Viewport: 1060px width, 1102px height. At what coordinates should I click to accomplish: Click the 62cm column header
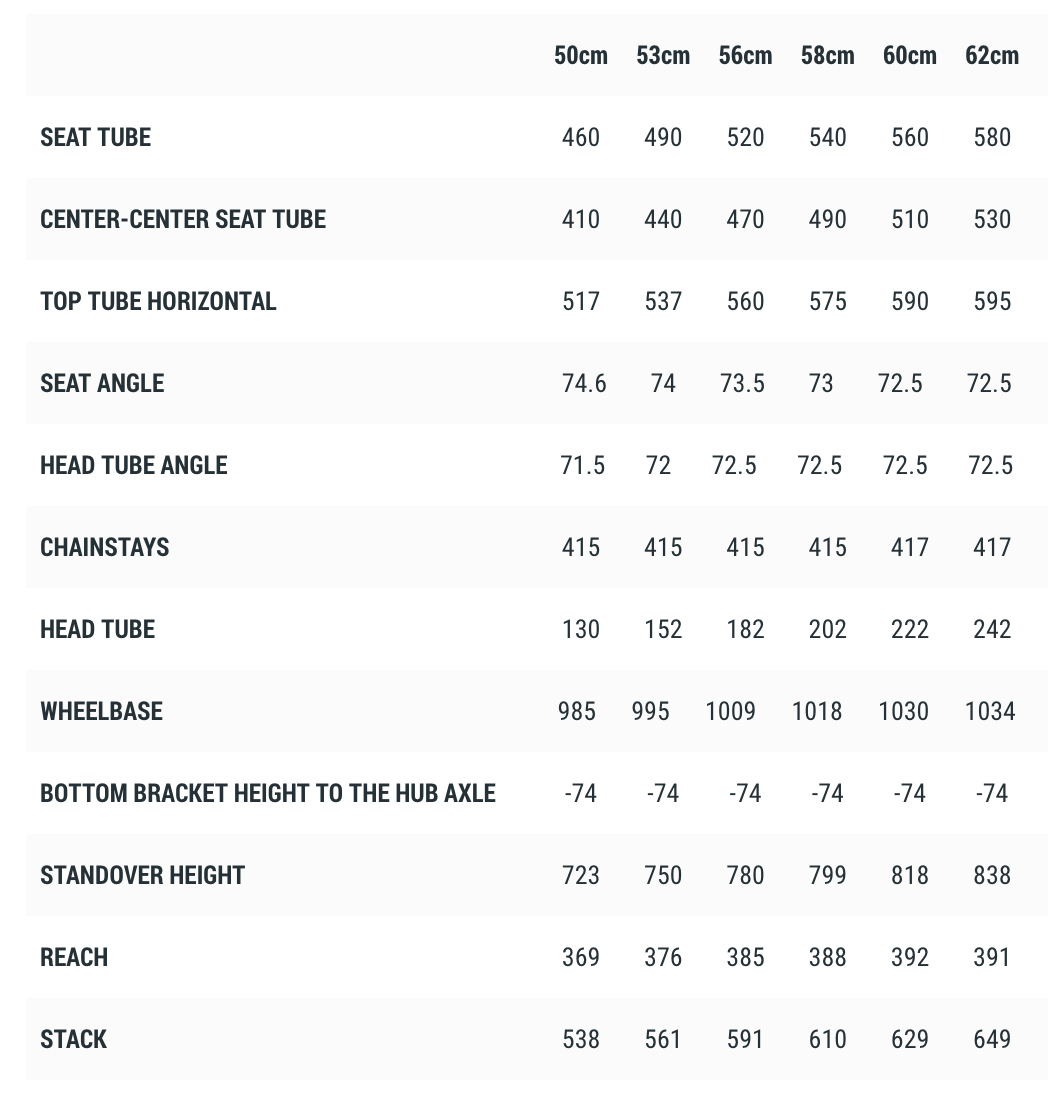pos(991,55)
